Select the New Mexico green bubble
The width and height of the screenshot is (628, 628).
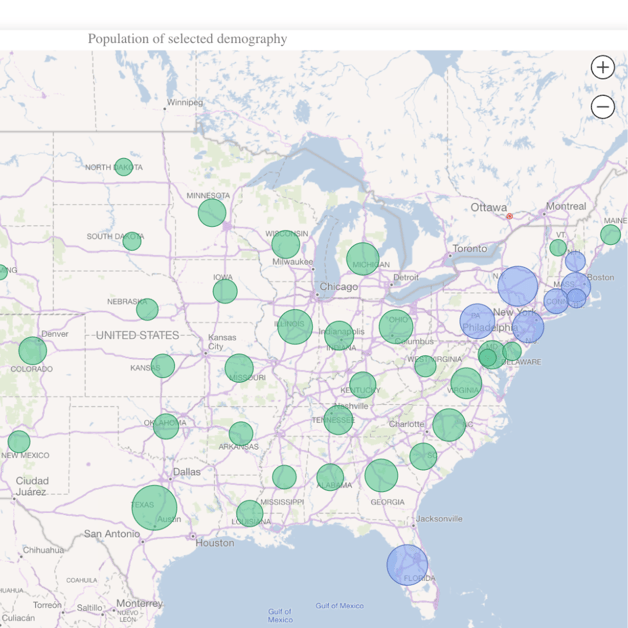click(x=19, y=442)
